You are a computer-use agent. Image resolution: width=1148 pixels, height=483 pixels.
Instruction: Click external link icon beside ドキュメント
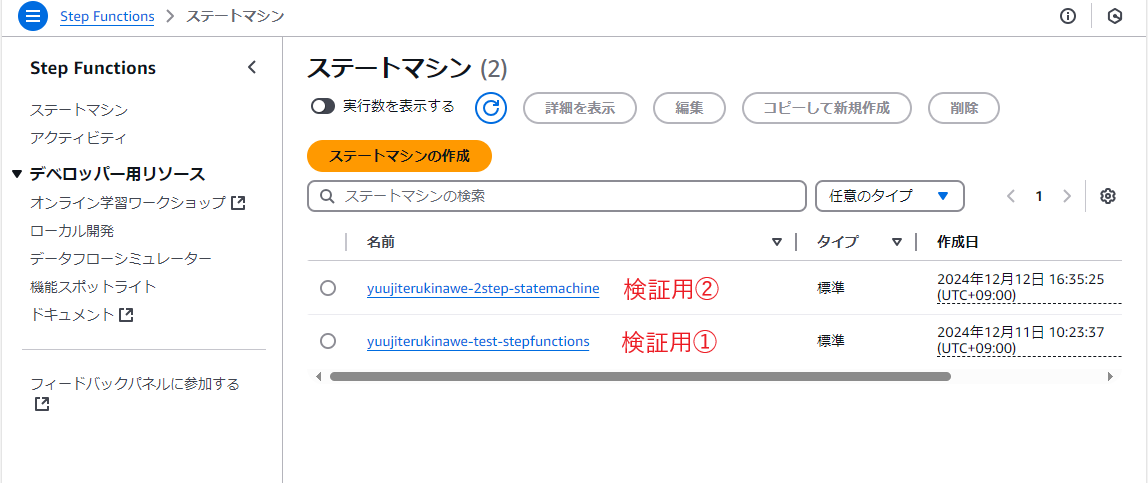(126, 315)
